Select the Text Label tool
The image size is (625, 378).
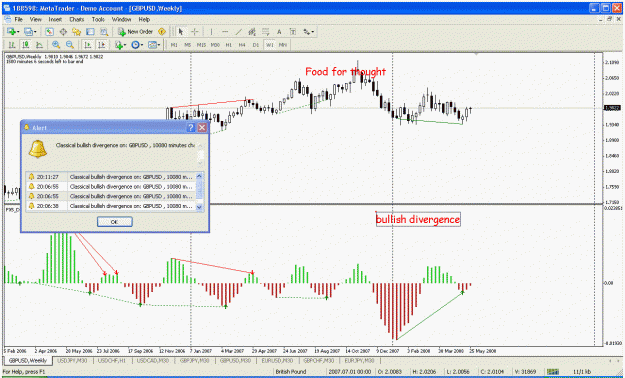[293, 32]
